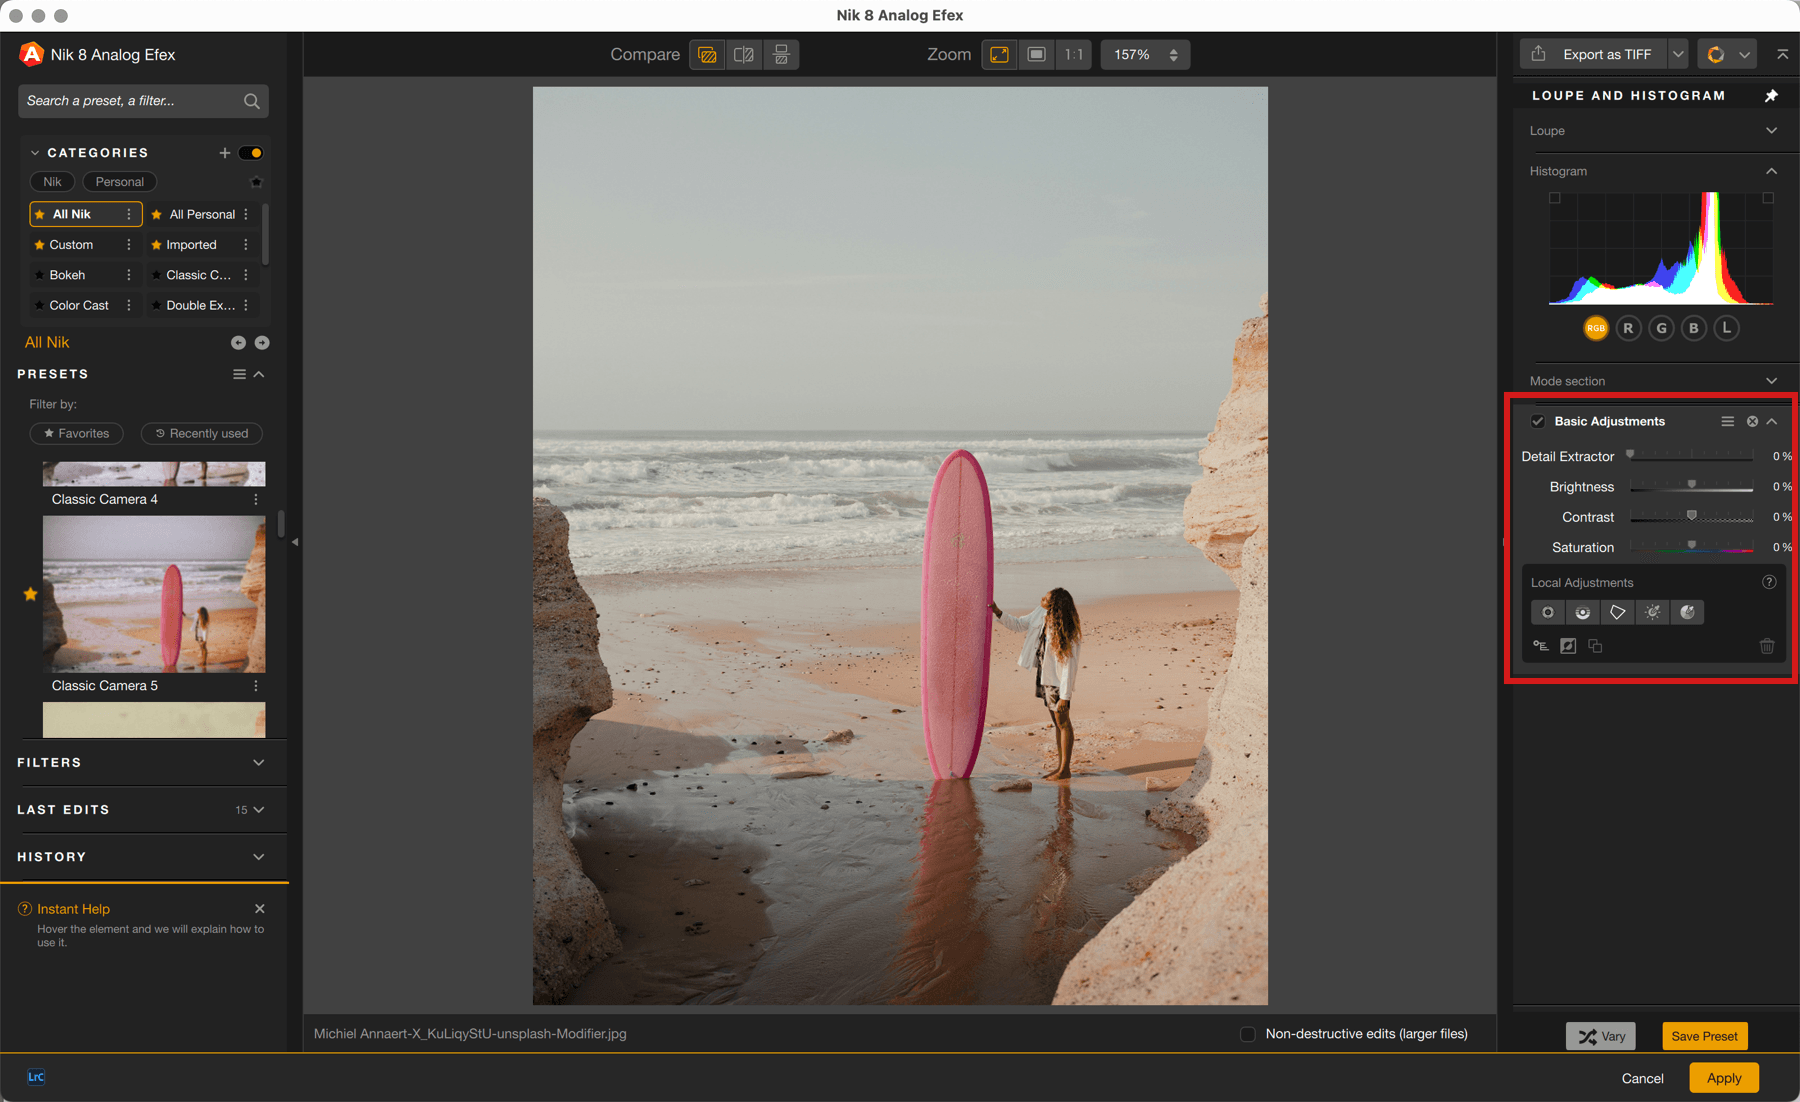
Task: Toggle the mask display icon
Action: click(x=1568, y=646)
